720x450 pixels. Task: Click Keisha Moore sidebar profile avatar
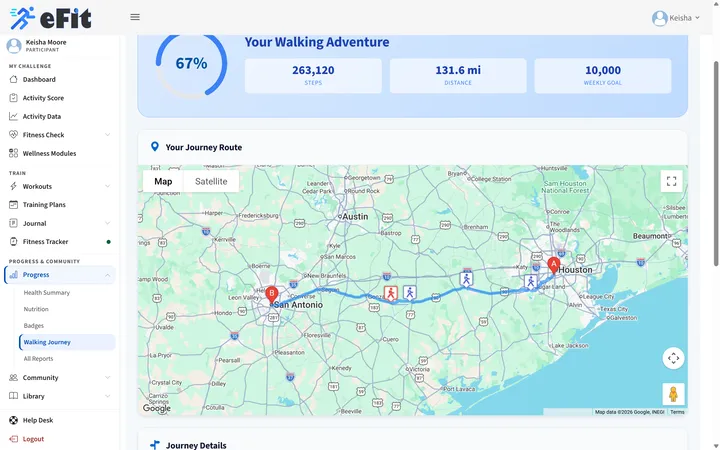pyautogui.click(x=14, y=45)
